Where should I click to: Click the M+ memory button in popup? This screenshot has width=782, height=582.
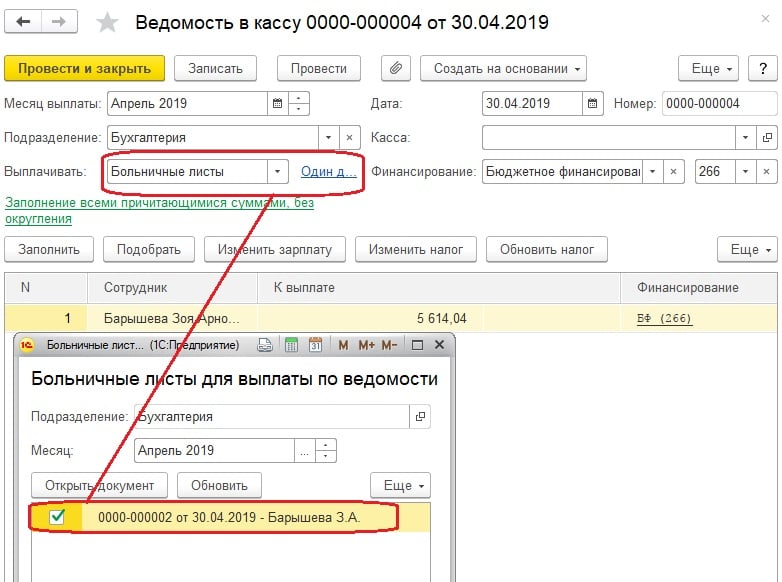[366, 345]
